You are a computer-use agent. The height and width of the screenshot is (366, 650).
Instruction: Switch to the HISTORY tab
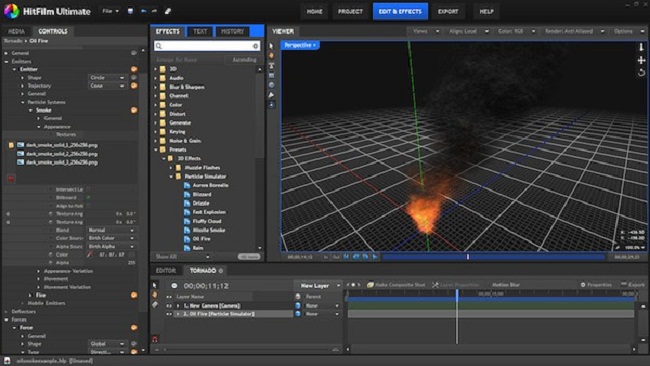click(232, 32)
